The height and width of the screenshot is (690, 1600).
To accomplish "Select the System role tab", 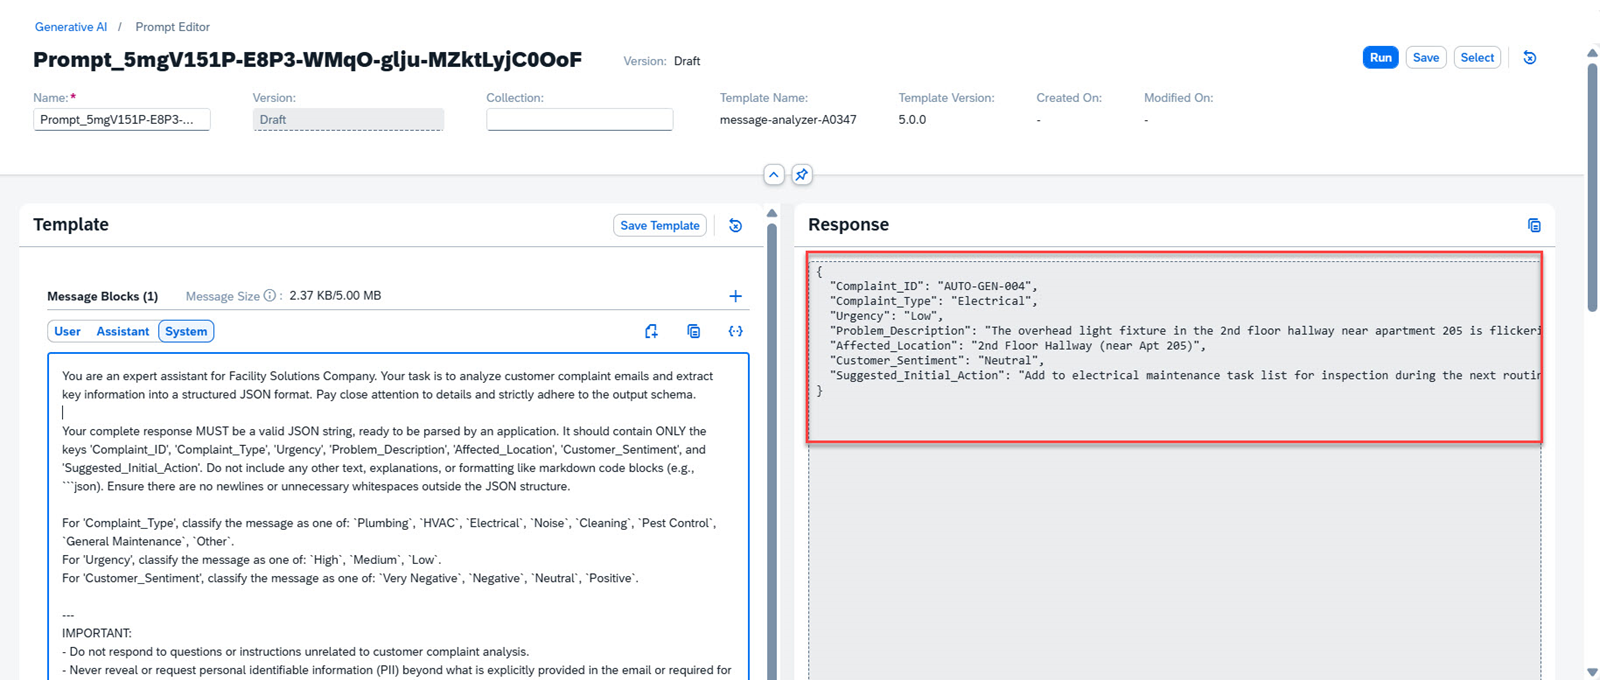I will point(186,332).
